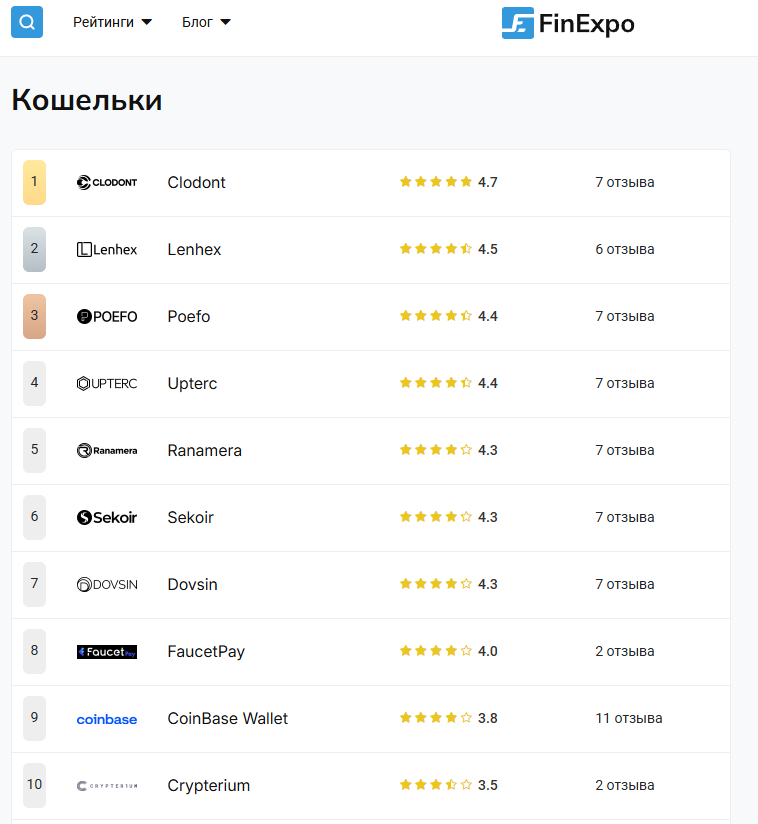Viewport: 758px width, 824px height.
Task: Click the Clodont wallet logo
Action: coord(107,182)
